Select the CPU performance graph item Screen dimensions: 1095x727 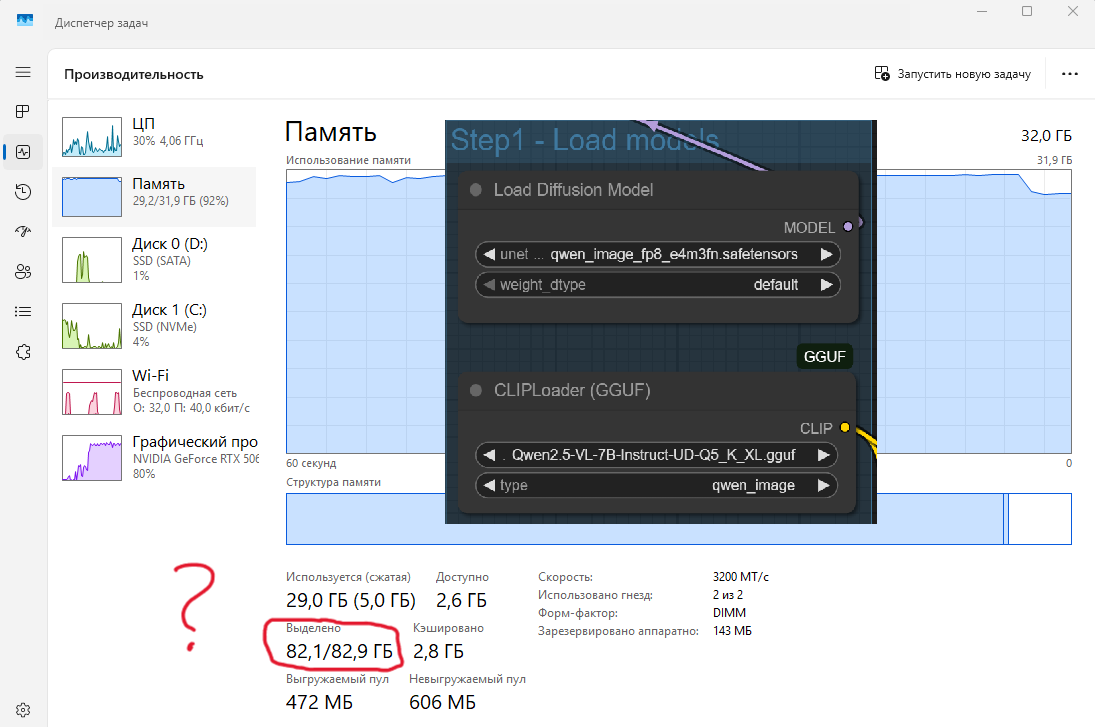pos(154,136)
